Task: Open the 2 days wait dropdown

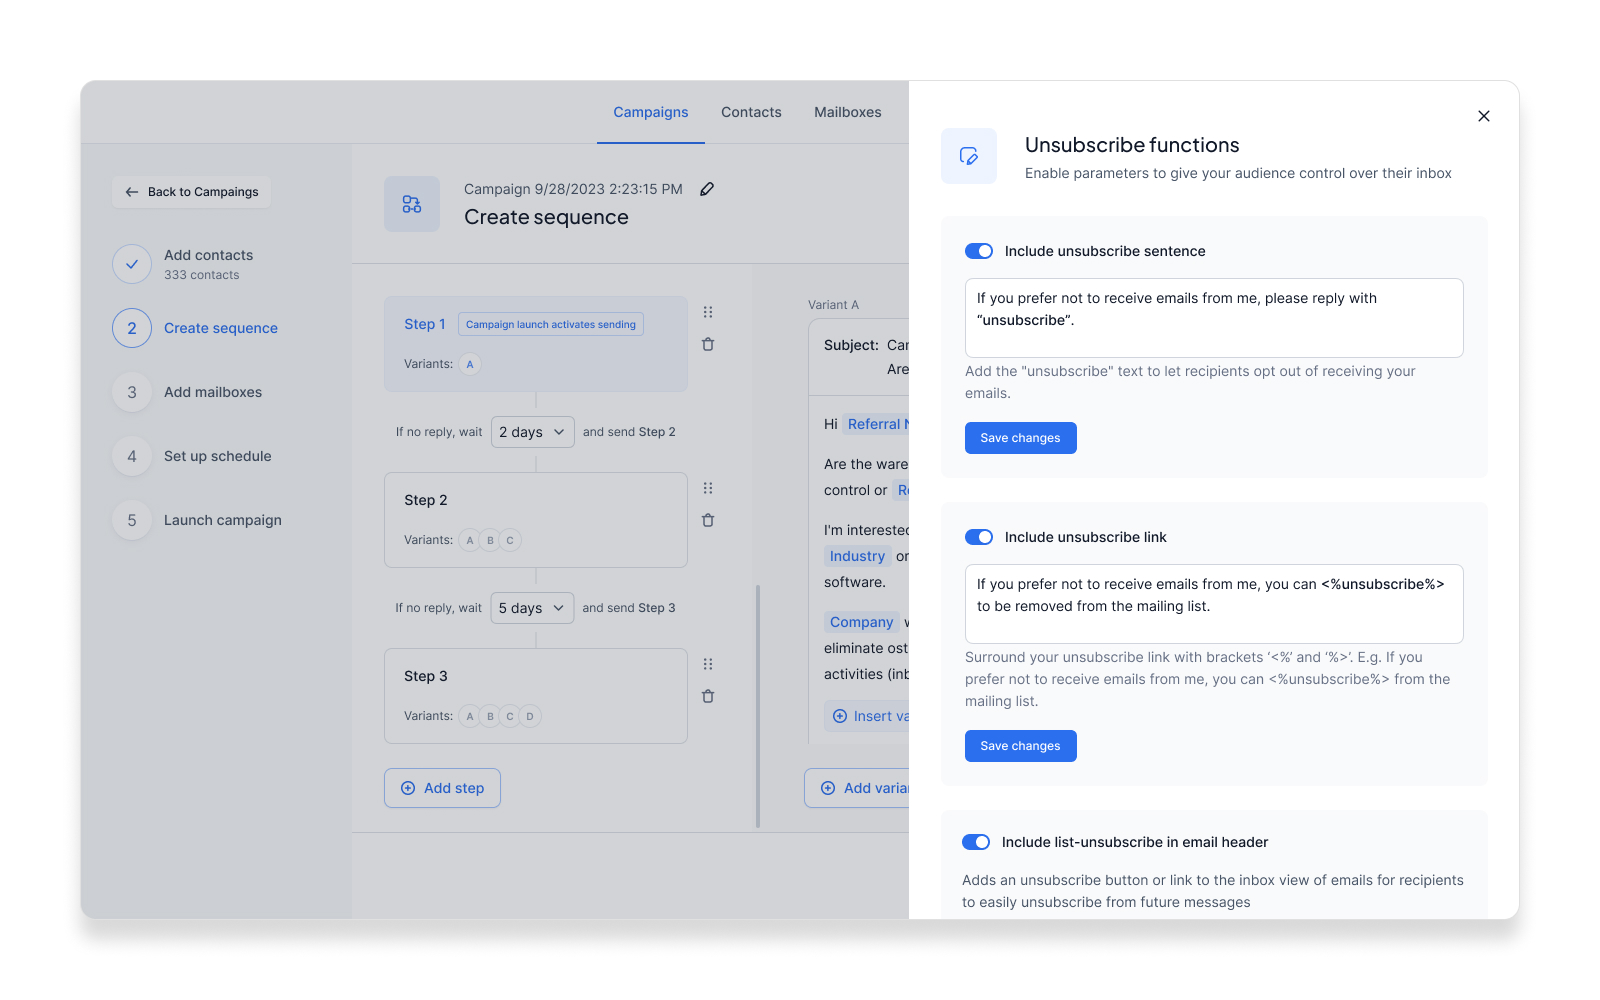Action: pyautogui.click(x=533, y=432)
